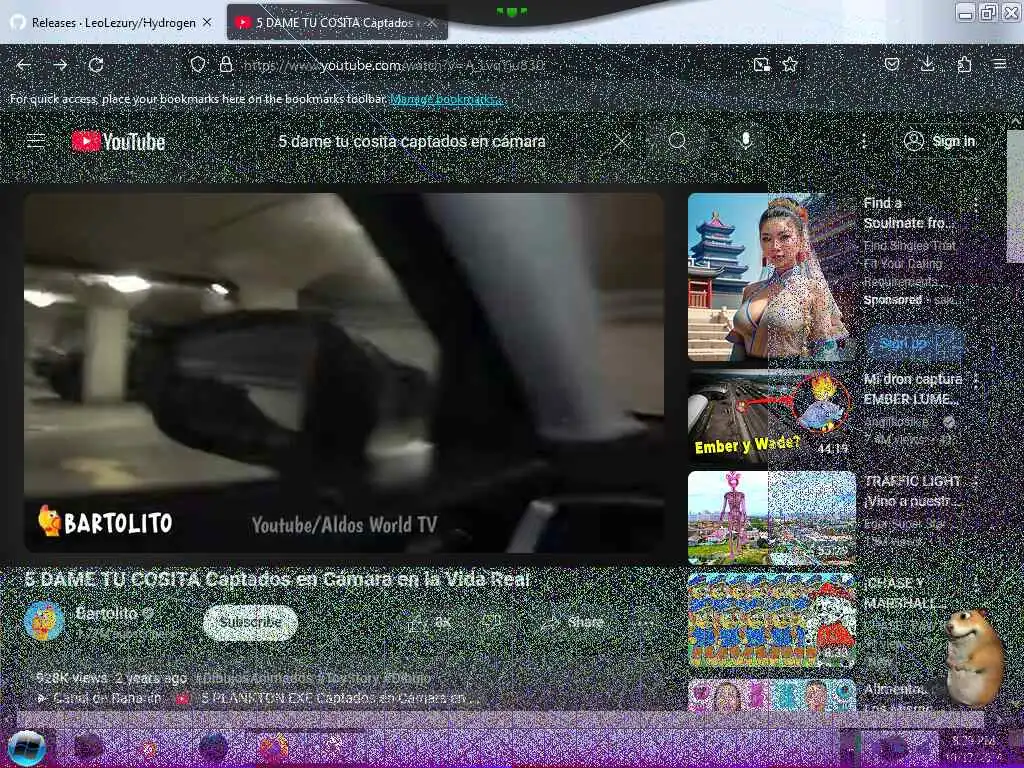The width and height of the screenshot is (1024, 768).
Task: Open Mi dron captura EMBER LUME title
Action: click(913, 389)
